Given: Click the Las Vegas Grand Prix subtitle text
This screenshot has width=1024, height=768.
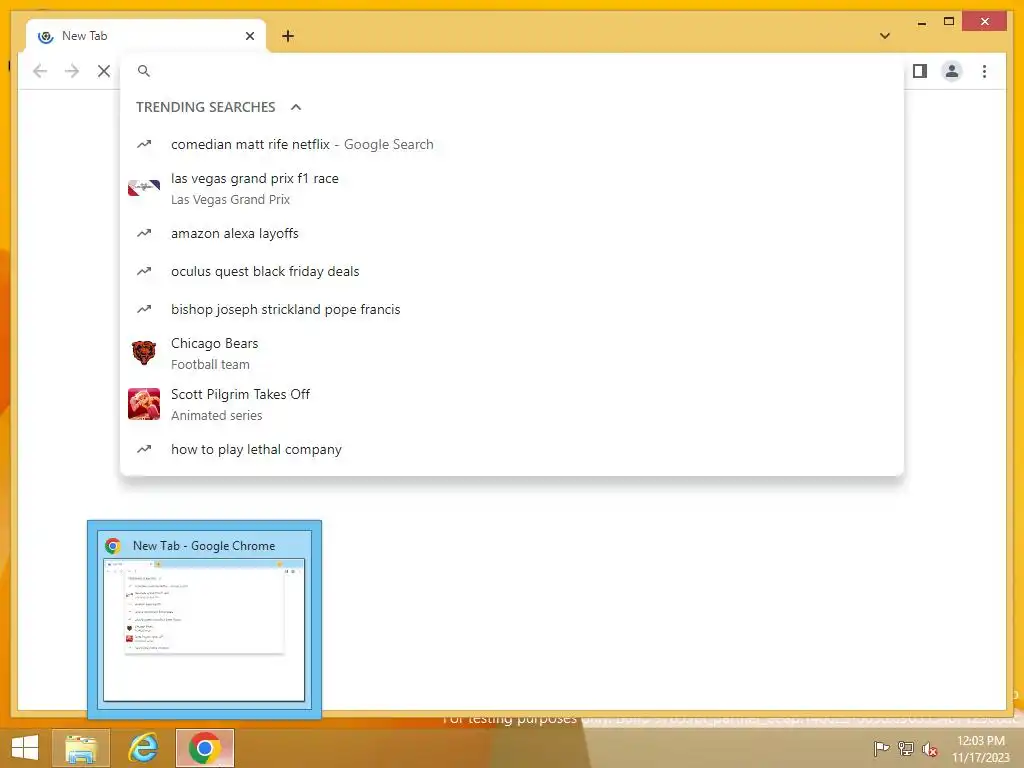Looking at the screenshot, I should 231,200.
